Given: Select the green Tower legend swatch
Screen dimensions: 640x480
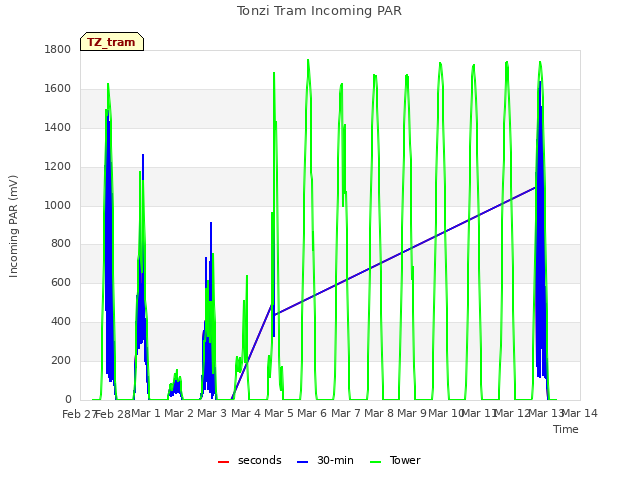Looking at the screenshot, I should click(x=375, y=462).
